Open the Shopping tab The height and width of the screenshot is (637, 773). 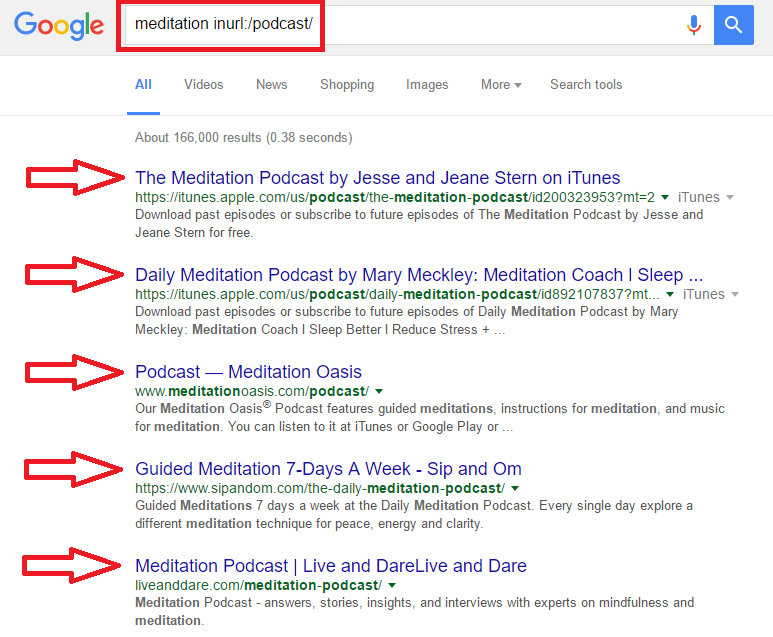pos(347,85)
